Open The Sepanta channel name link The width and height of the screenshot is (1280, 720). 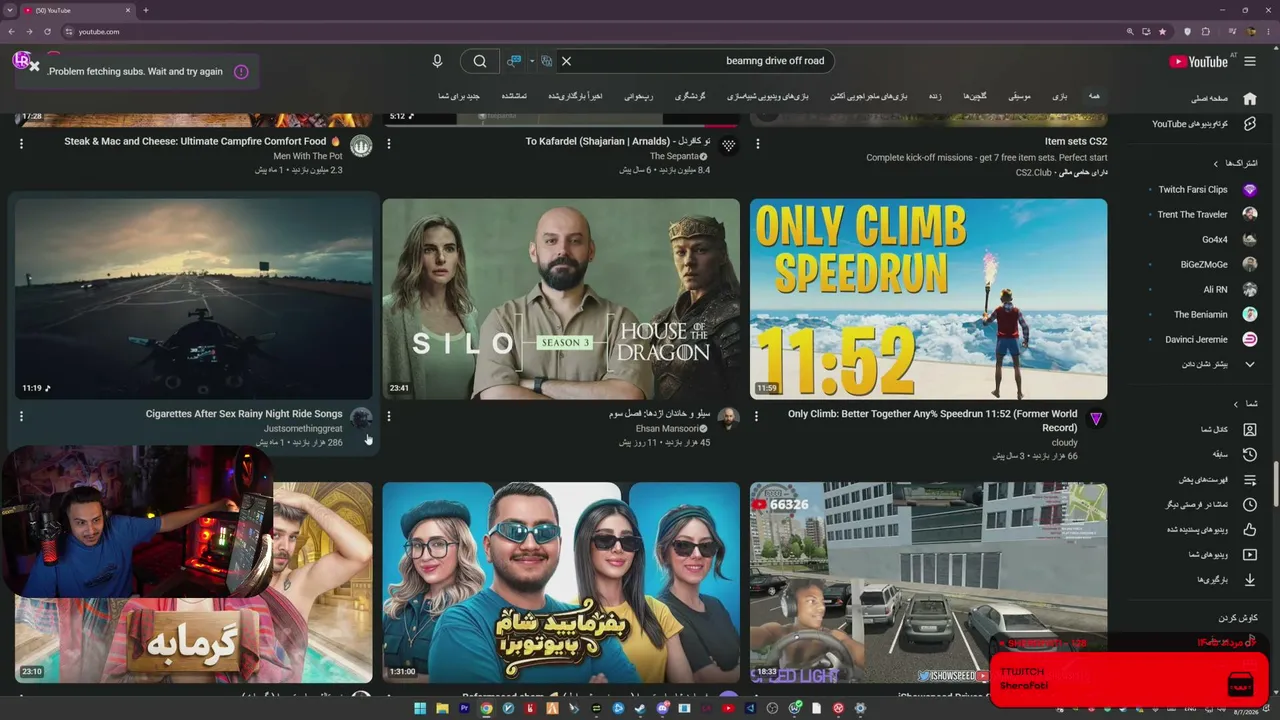coord(675,156)
